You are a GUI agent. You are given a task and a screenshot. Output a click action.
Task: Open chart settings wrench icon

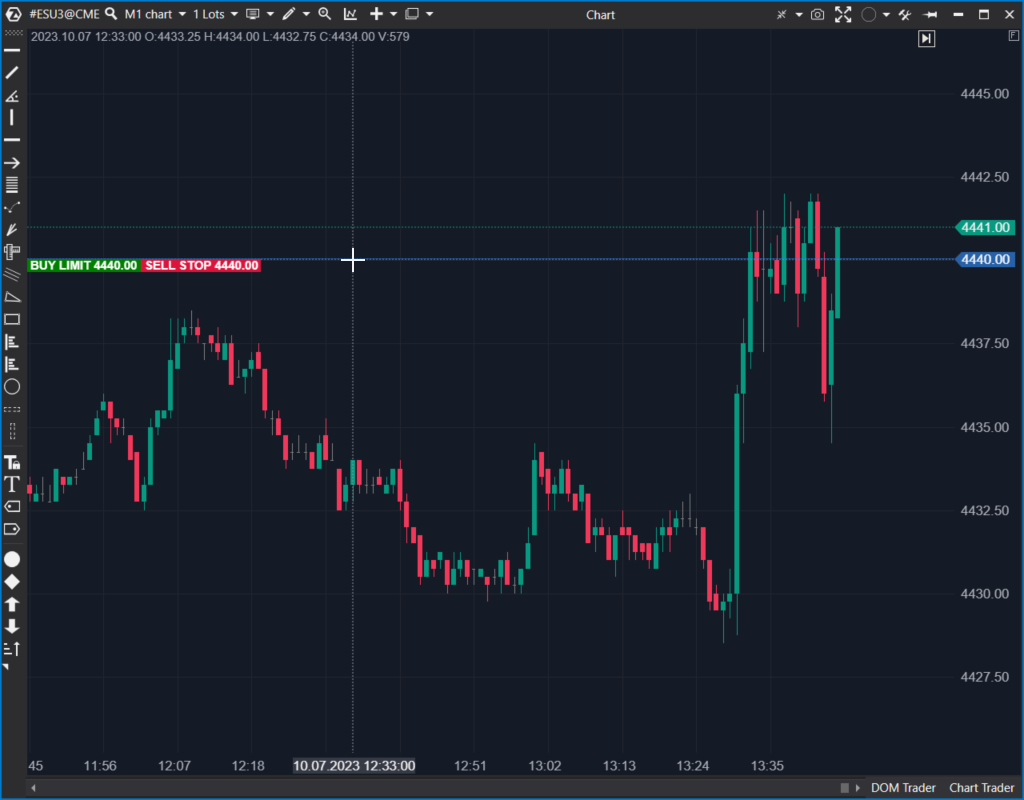point(905,14)
